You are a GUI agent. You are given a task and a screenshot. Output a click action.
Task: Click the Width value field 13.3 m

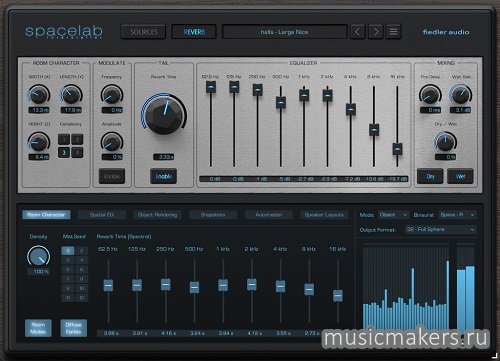(x=39, y=110)
